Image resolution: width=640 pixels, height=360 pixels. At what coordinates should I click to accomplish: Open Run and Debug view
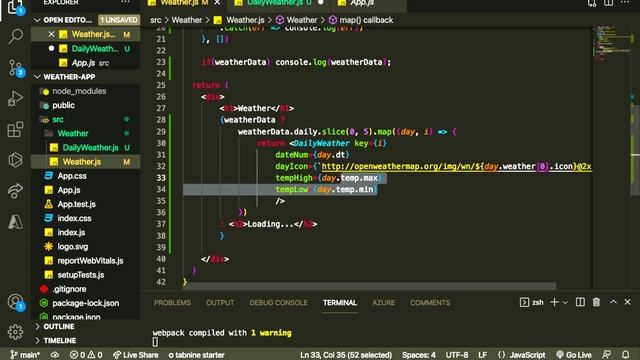tap(16, 98)
